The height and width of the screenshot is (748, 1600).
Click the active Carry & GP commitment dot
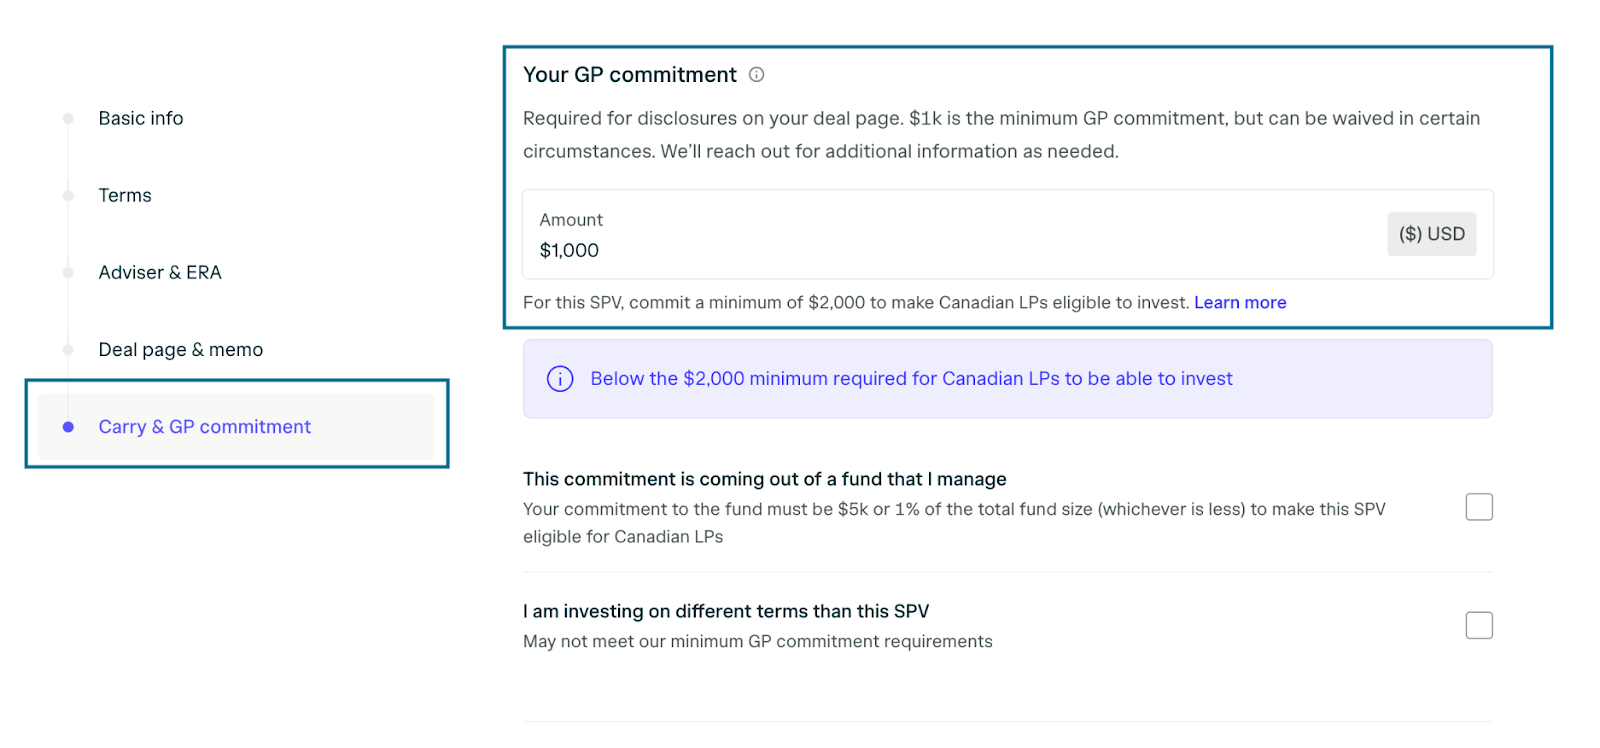[x=68, y=427]
